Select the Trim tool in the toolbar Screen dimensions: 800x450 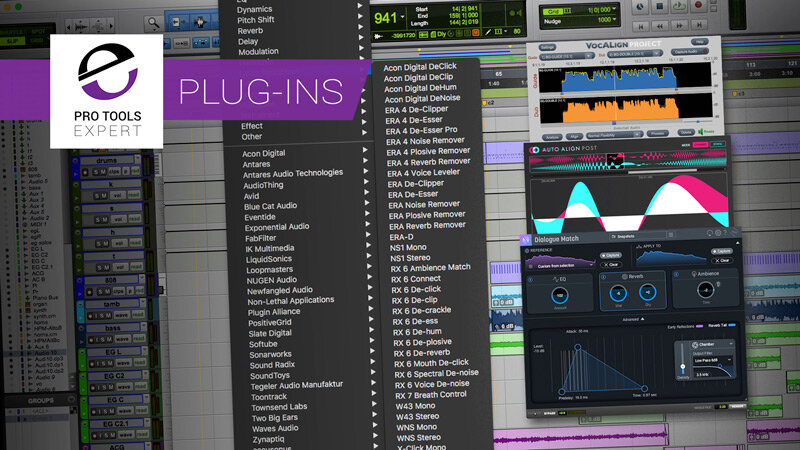179,22
